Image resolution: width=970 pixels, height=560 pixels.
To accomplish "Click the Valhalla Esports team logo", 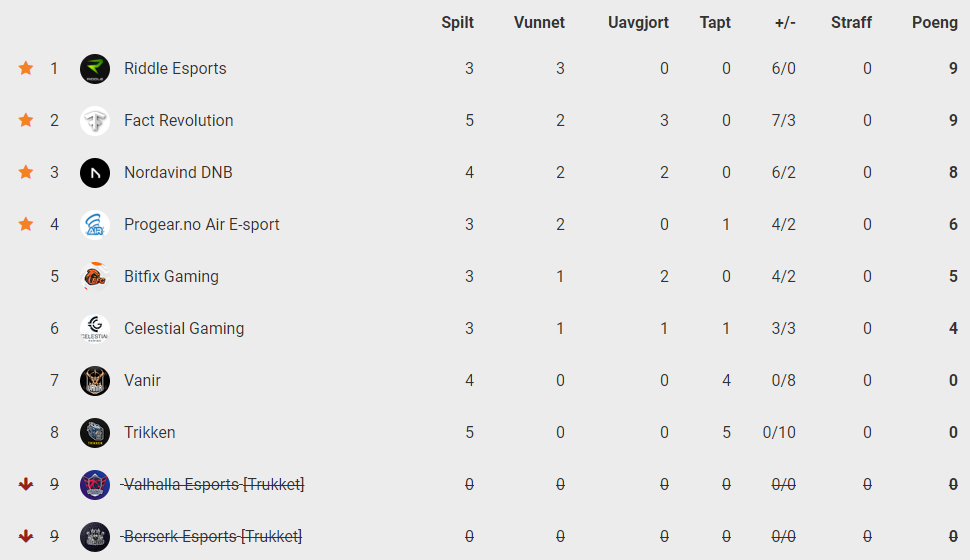I will coord(95,485).
